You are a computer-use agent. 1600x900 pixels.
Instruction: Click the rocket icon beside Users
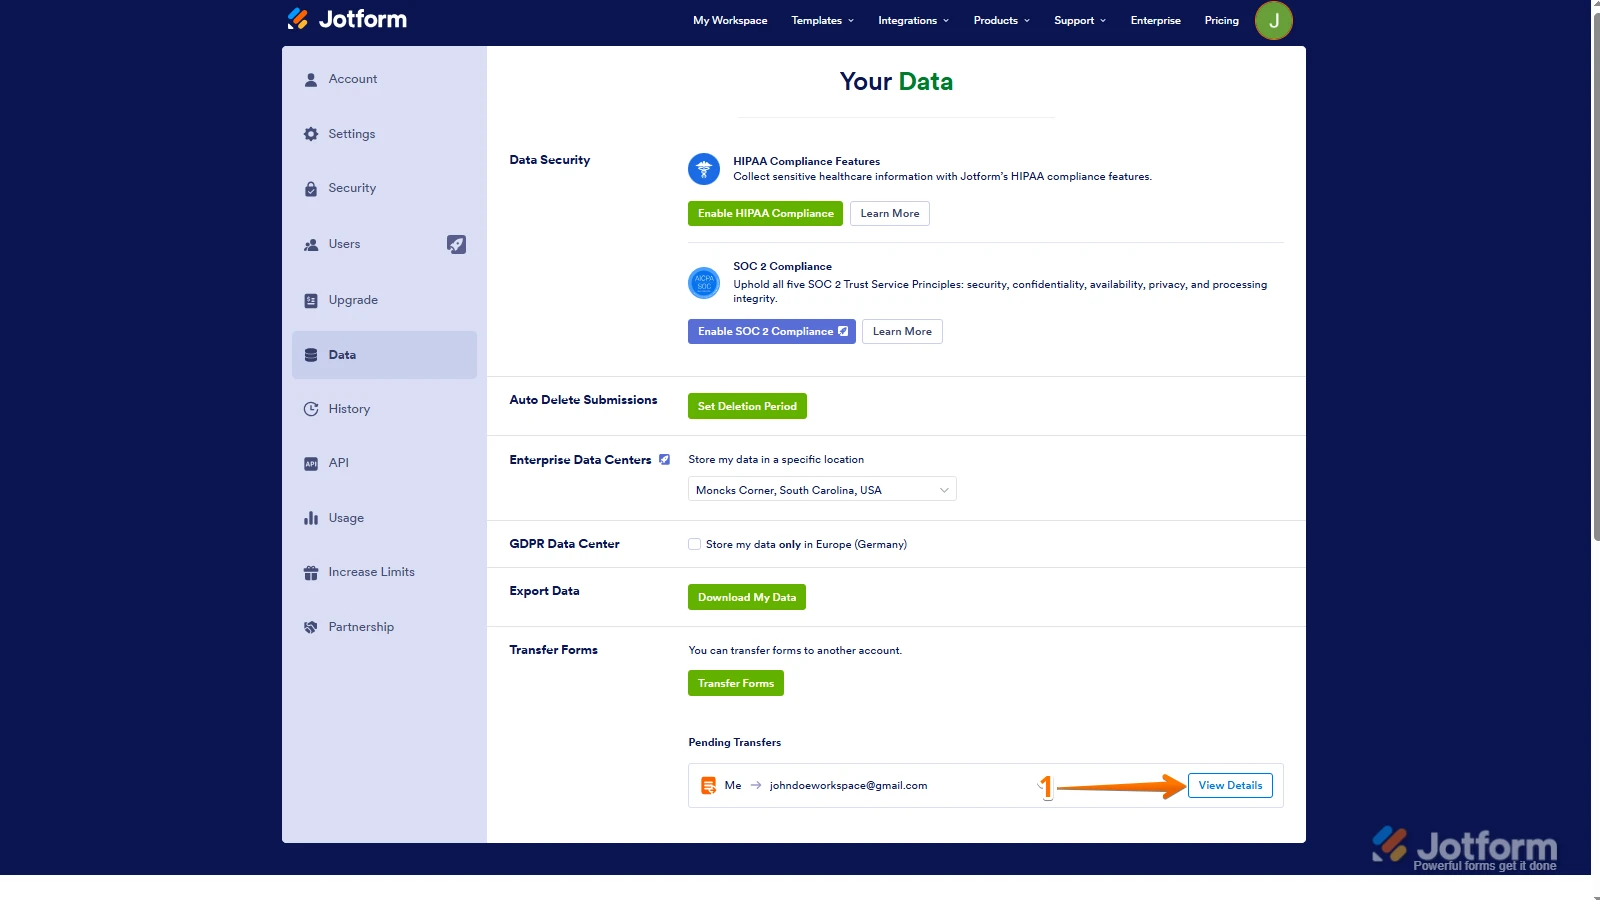coord(456,244)
